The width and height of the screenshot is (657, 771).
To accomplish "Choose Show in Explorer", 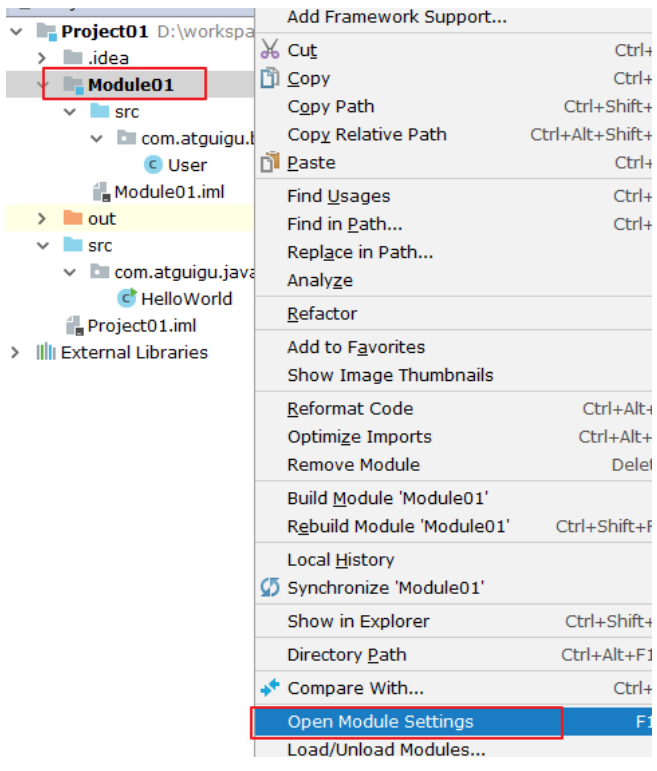I will coord(453,621).
